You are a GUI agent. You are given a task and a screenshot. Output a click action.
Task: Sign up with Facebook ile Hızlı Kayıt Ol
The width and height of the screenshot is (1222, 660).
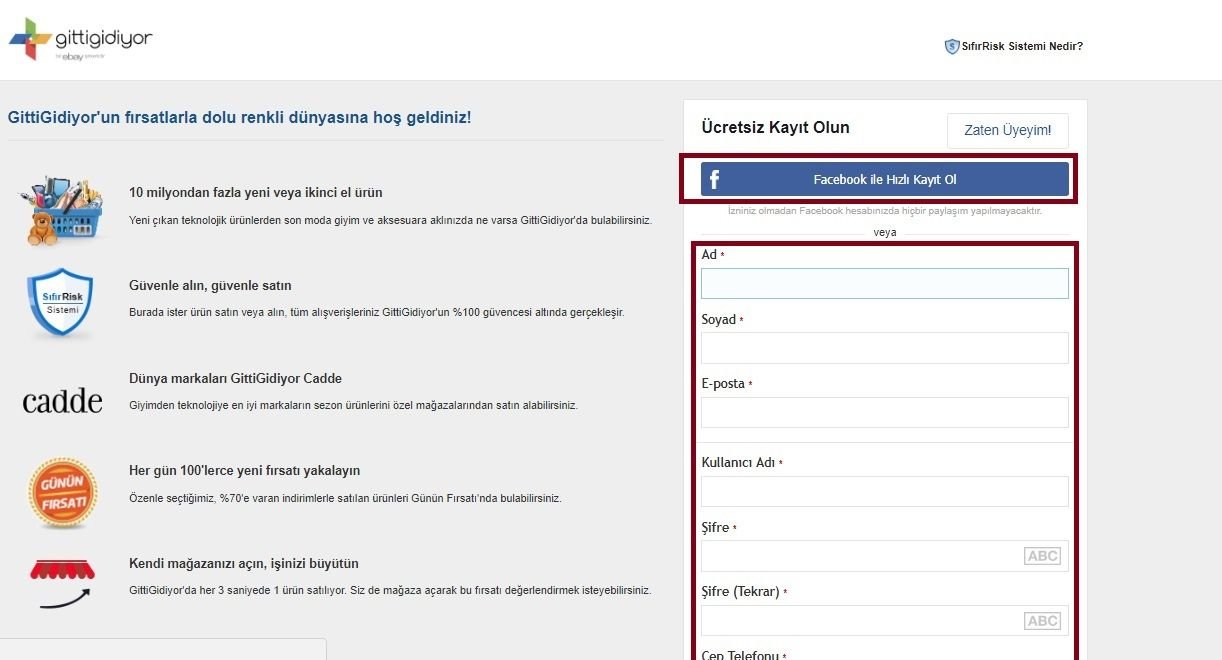pyautogui.click(x=885, y=180)
